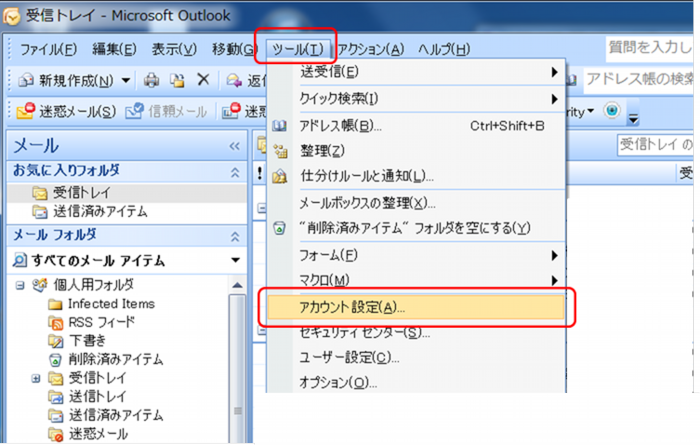Click the 信頼メール toolbar button
700x445 pixels.
click(166, 111)
